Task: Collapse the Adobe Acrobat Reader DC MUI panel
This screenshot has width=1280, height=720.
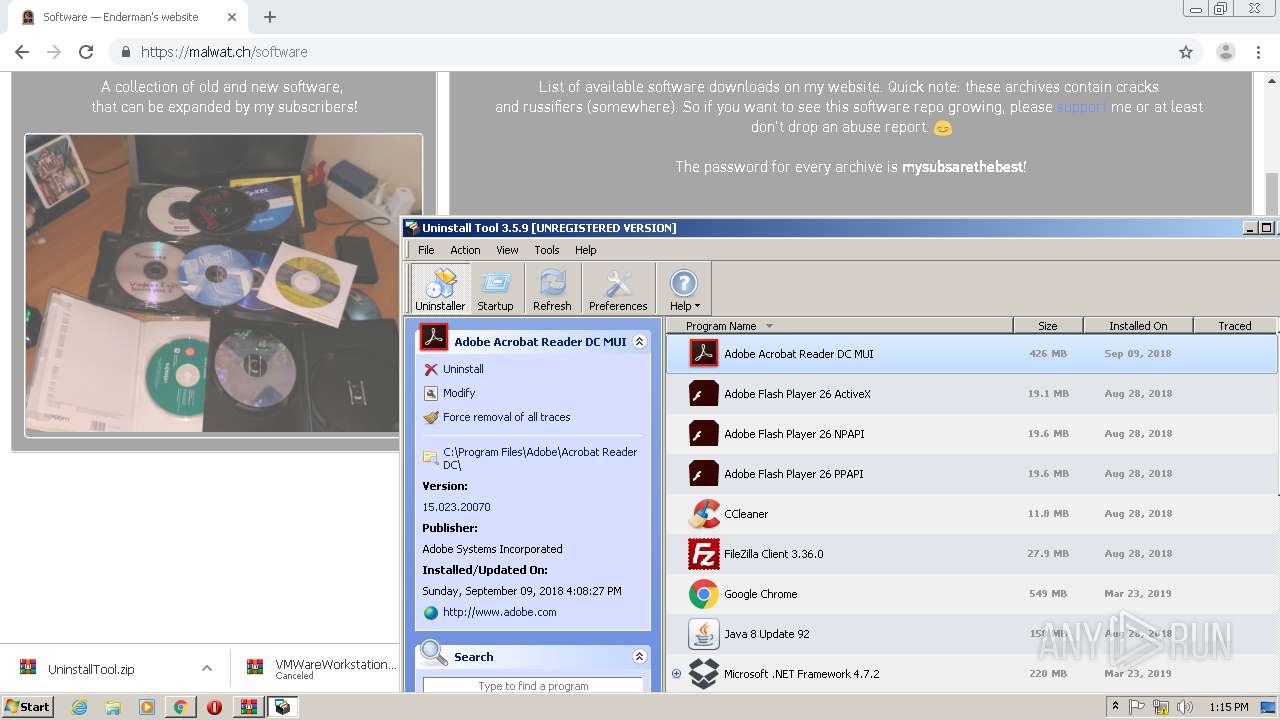Action: pyautogui.click(x=640, y=341)
